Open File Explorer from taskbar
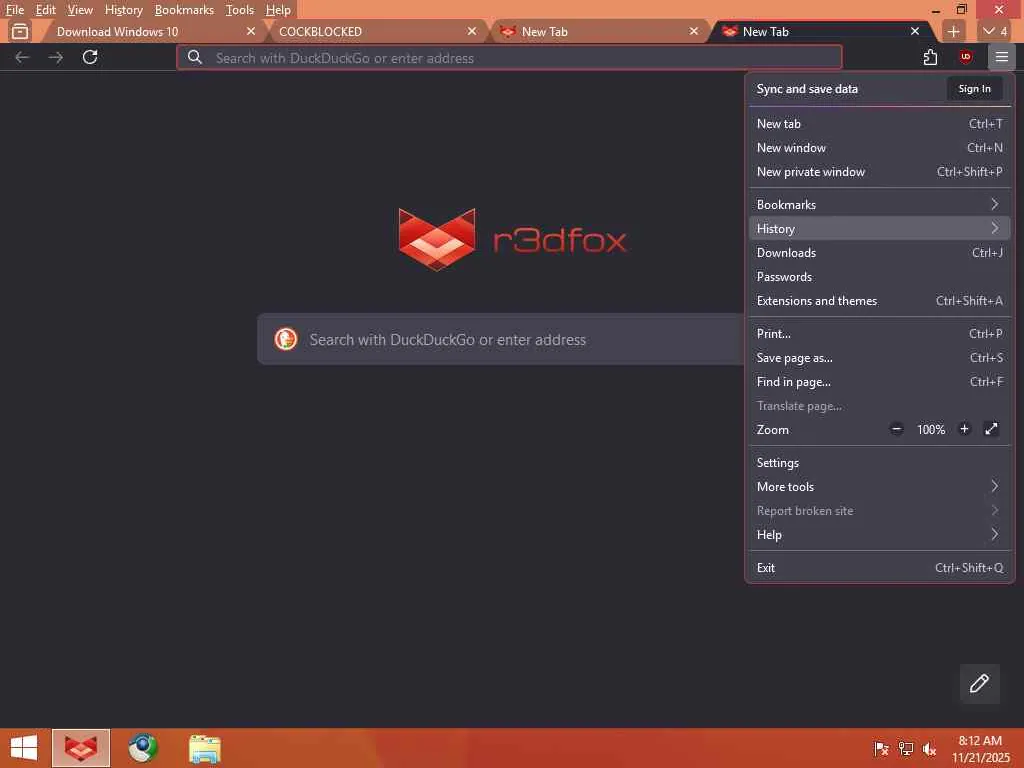Image resolution: width=1024 pixels, height=768 pixels. click(x=204, y=749)
